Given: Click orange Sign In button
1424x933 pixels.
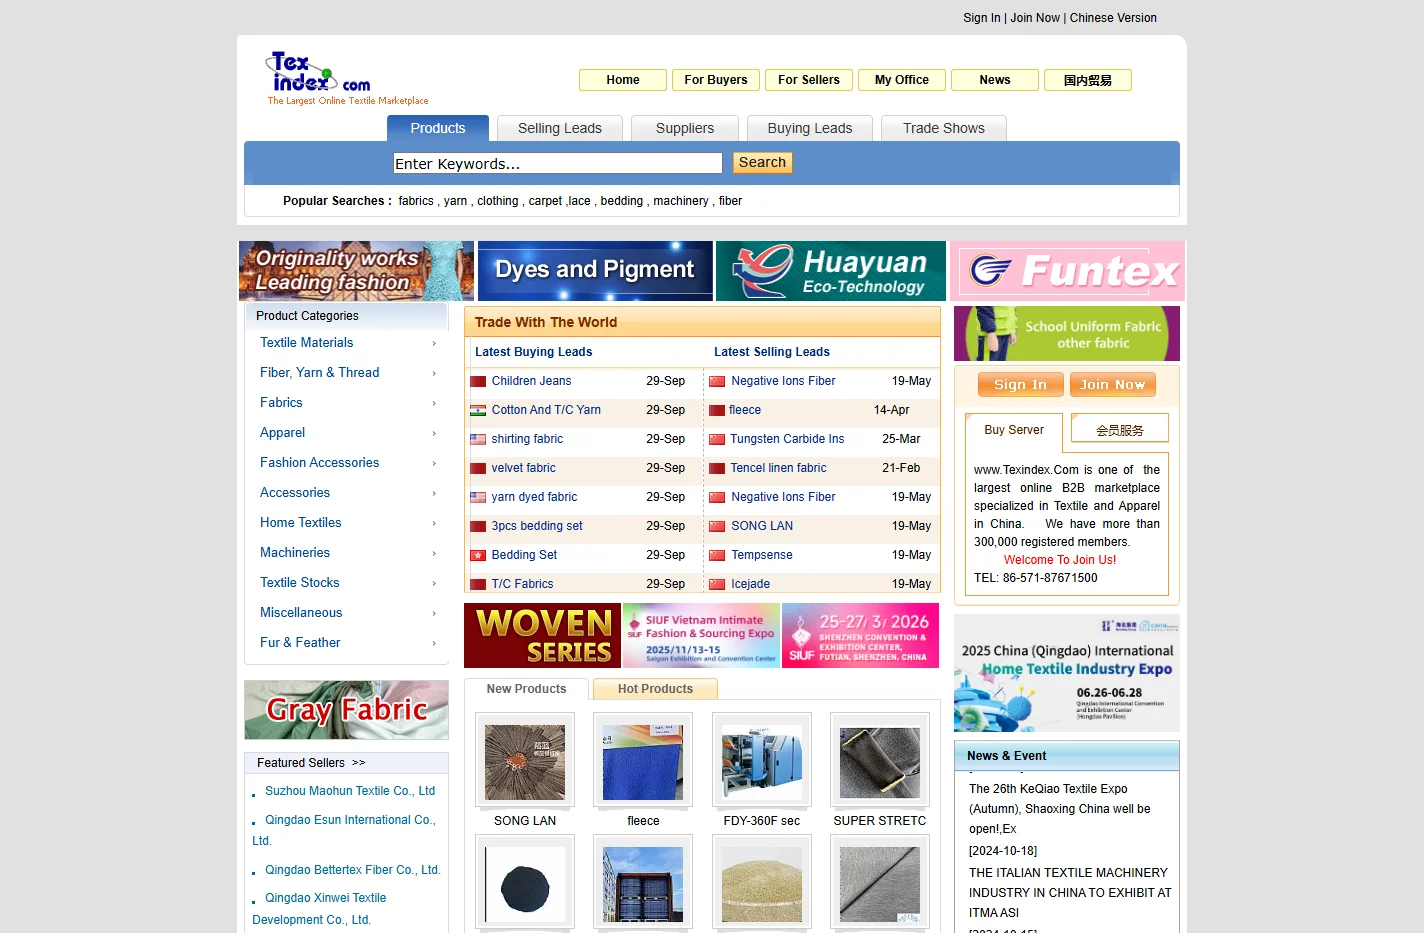Looking at the screenshot, I should (x=1021, y=385).
